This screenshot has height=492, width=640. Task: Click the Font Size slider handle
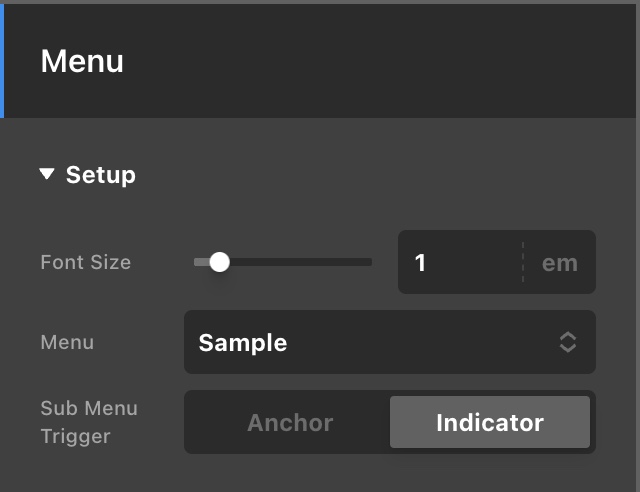(220, 262)
